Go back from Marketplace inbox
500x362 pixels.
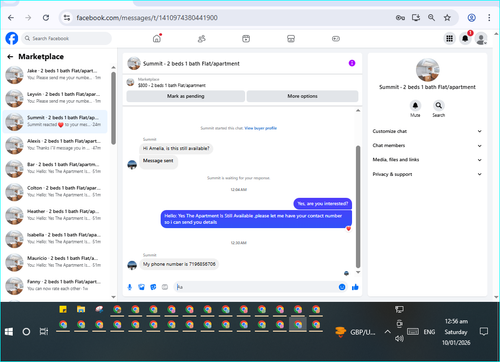(10, 57)
